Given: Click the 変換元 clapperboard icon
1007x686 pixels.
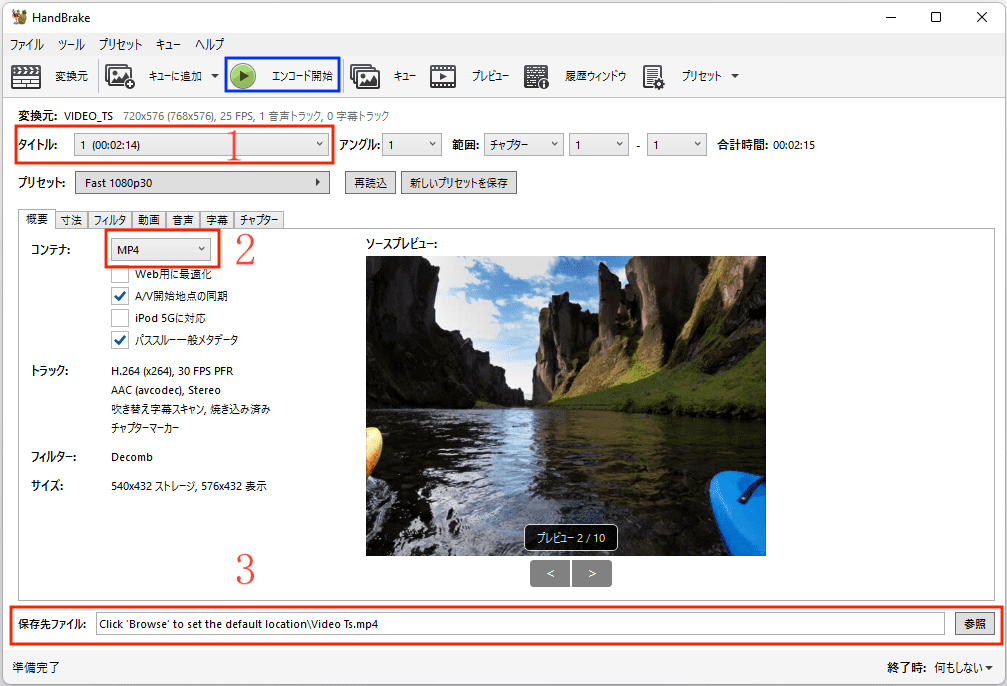Looking at the screenshot, I should tap(26, 76).
